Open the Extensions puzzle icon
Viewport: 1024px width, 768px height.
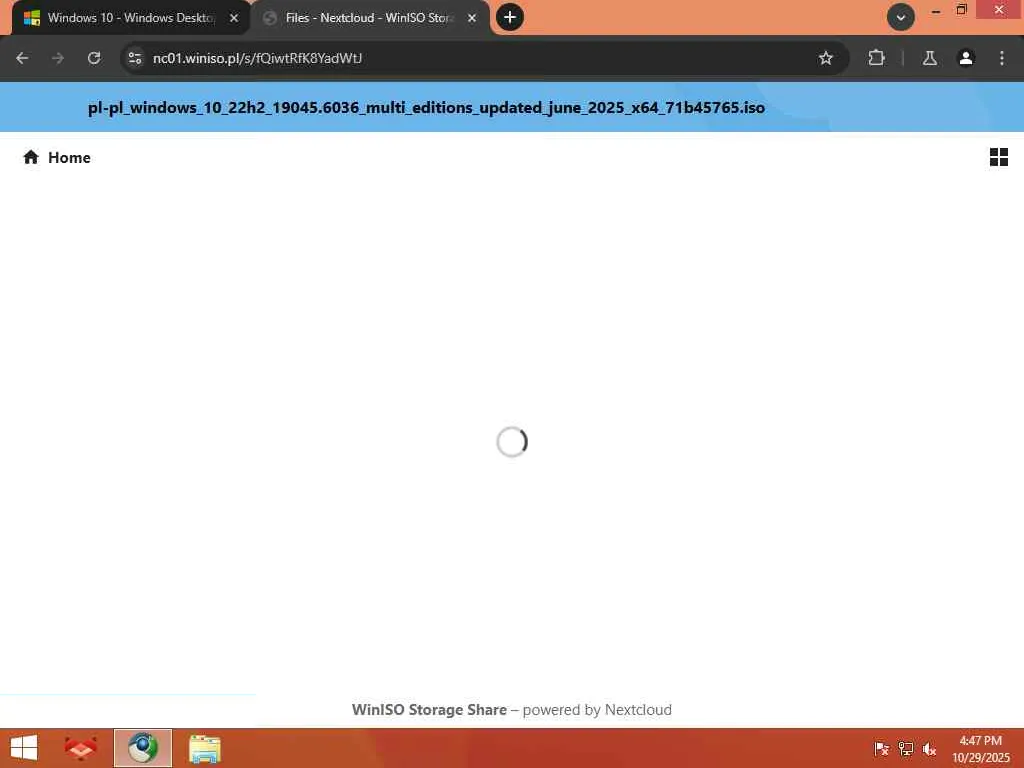point(876,58)
